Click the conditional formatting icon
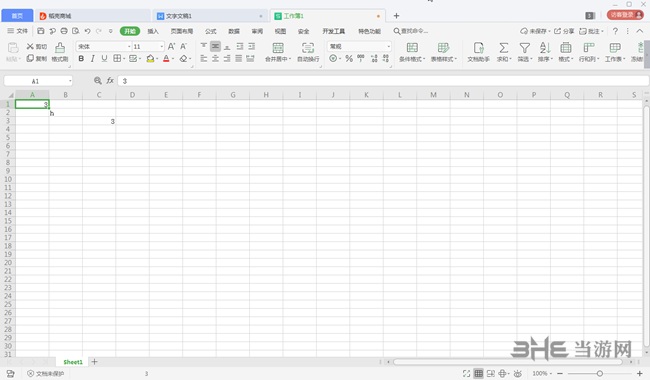Viewport: 650px width, 380px height. [412, 48]
